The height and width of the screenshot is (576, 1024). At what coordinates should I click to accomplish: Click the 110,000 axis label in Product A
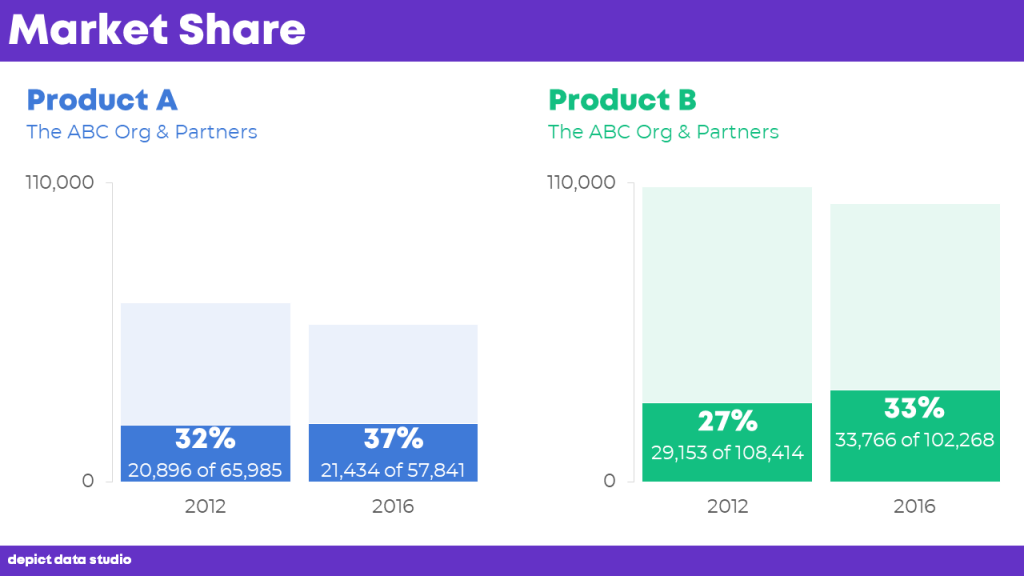click(59, 182)
